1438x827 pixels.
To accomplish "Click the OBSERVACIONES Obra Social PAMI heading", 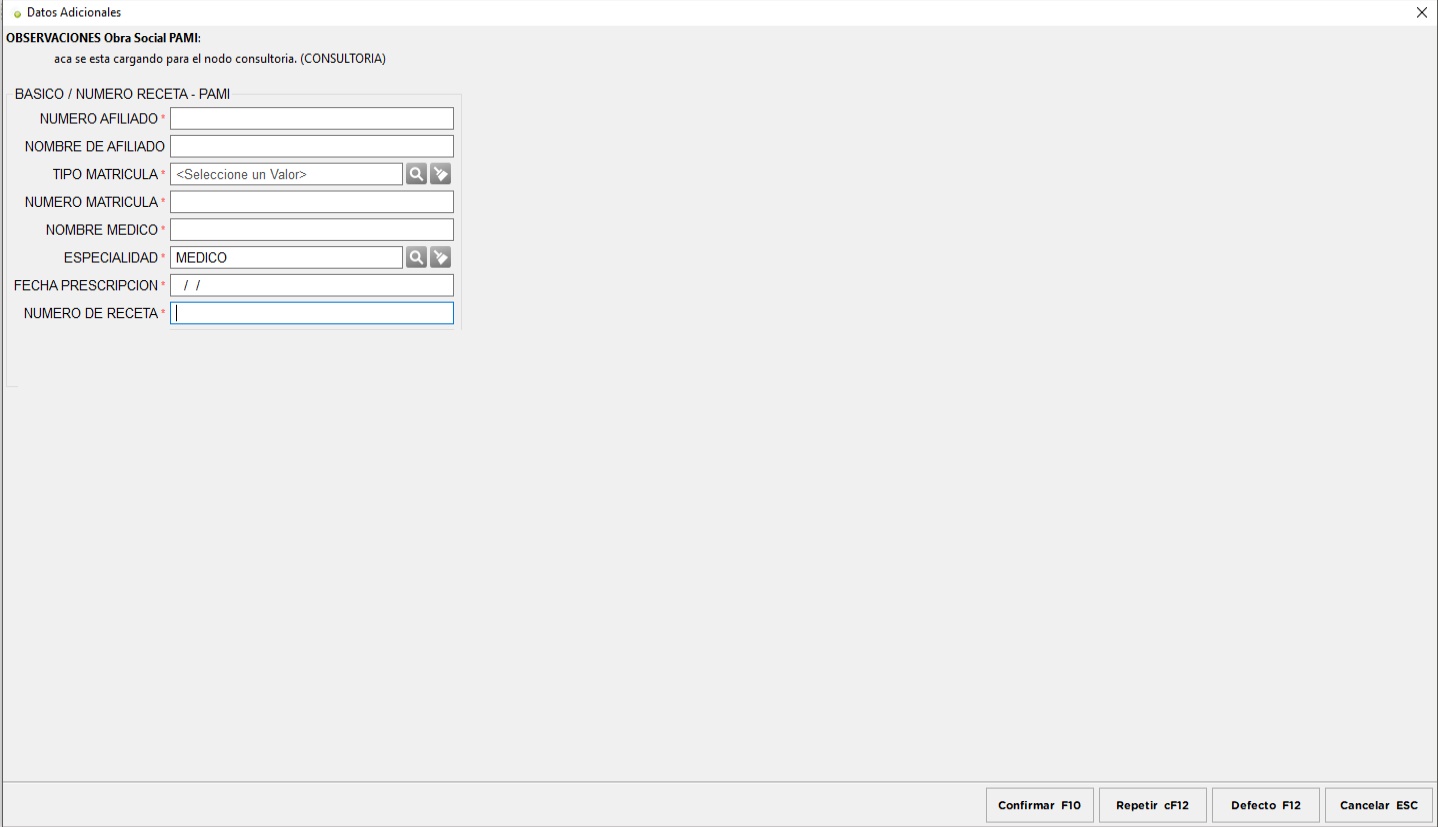I will [x=104, y=39].
